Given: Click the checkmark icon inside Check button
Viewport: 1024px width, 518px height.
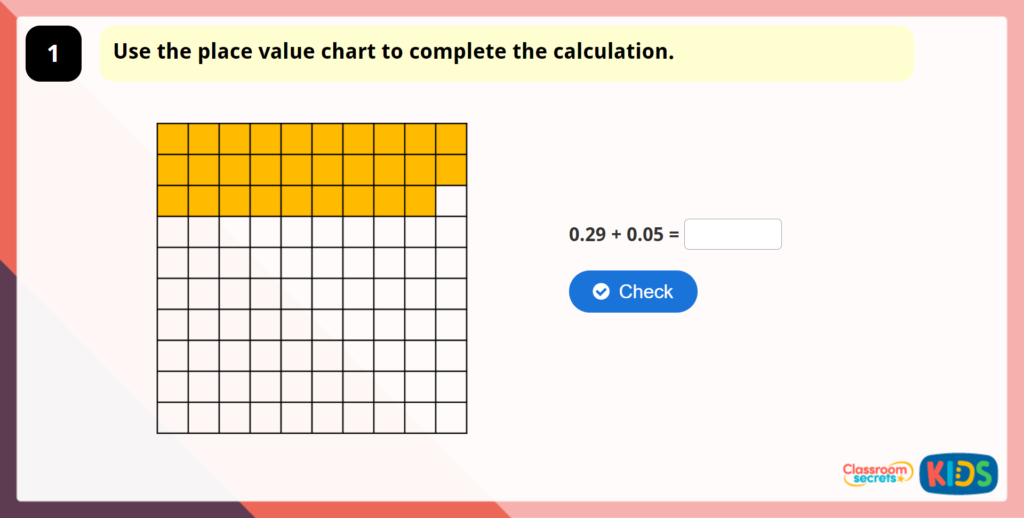Looking at the screenshot, I should coord(601,291).
